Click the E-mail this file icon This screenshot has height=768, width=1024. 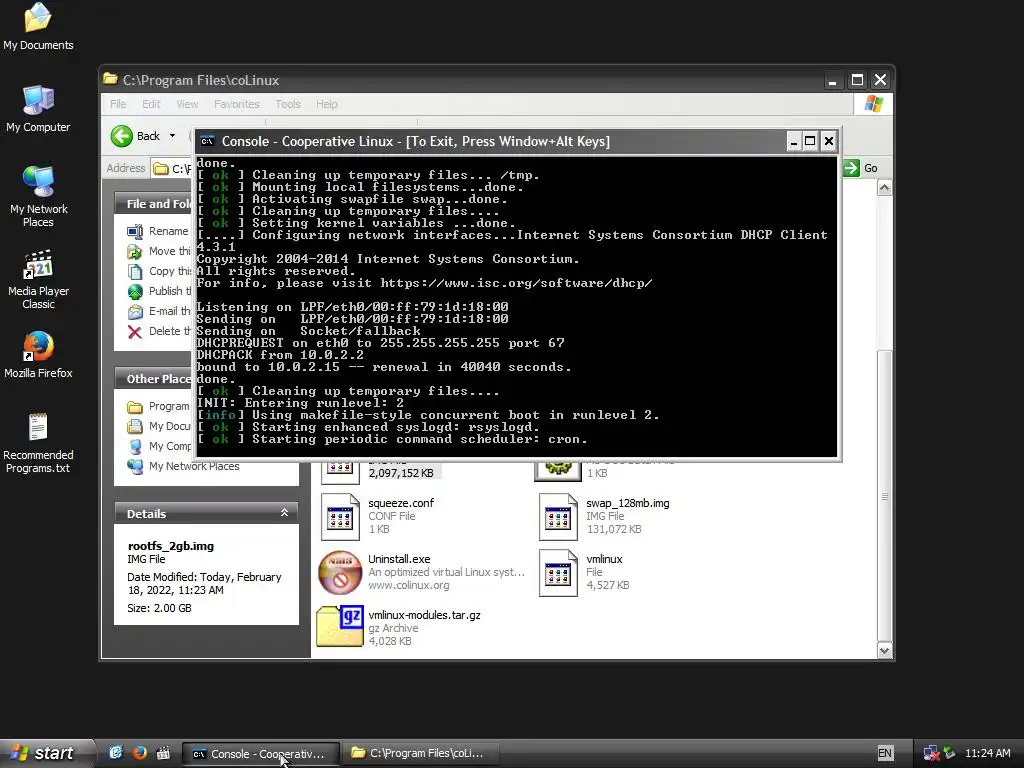click(135, 312)
